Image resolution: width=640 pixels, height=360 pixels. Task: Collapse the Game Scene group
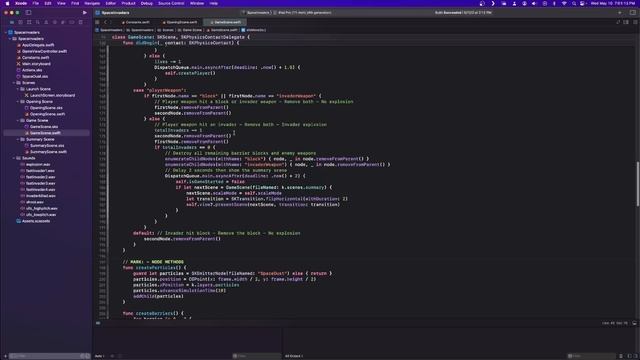point(18,120)
